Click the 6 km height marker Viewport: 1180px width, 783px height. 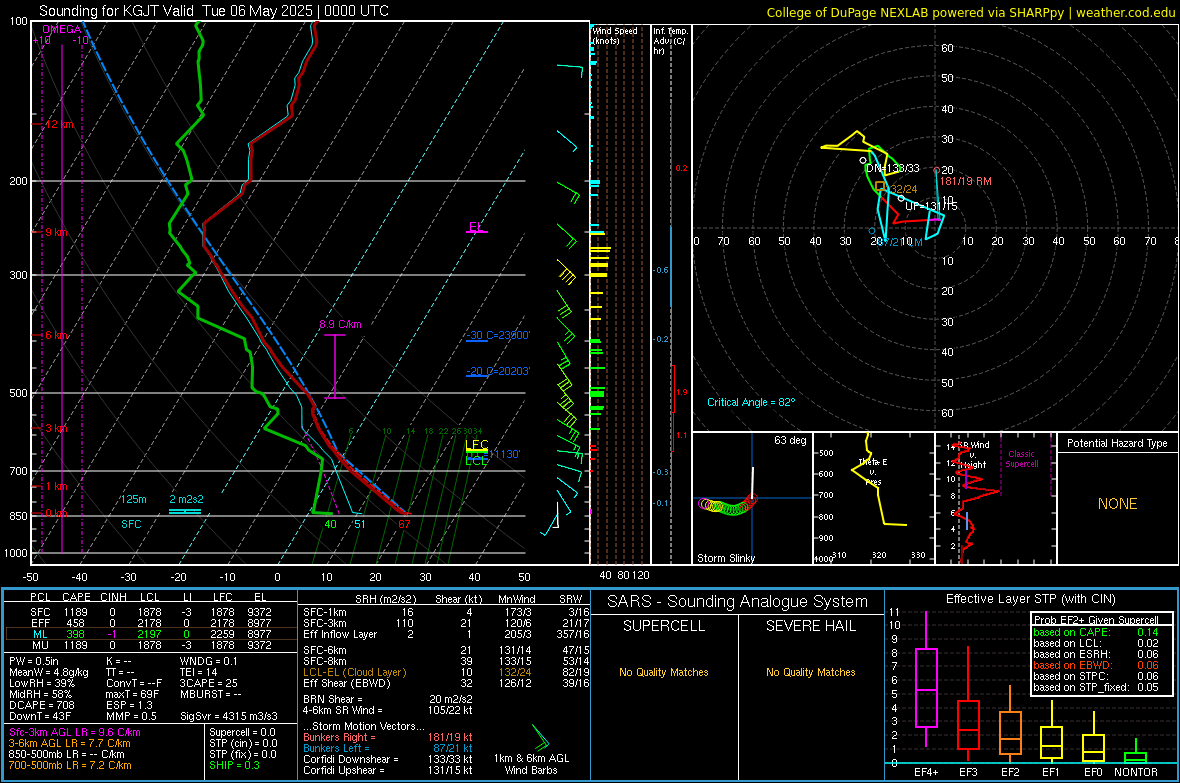[x=56, y=335]
